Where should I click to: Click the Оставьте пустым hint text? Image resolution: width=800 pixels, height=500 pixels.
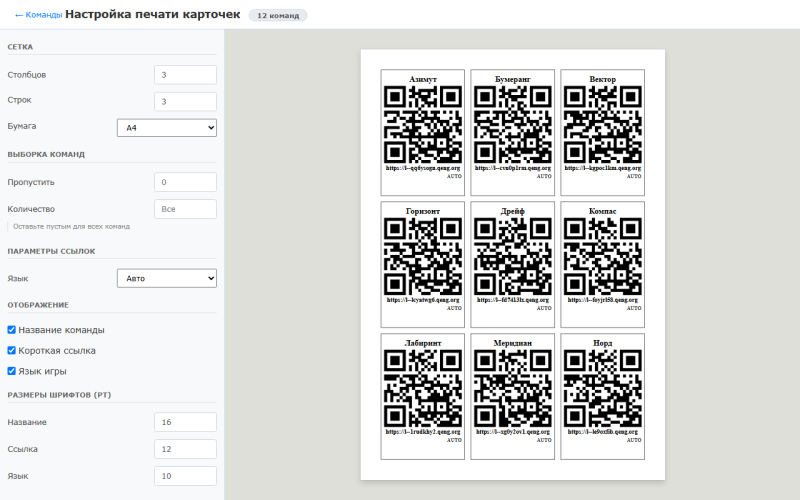71,227
